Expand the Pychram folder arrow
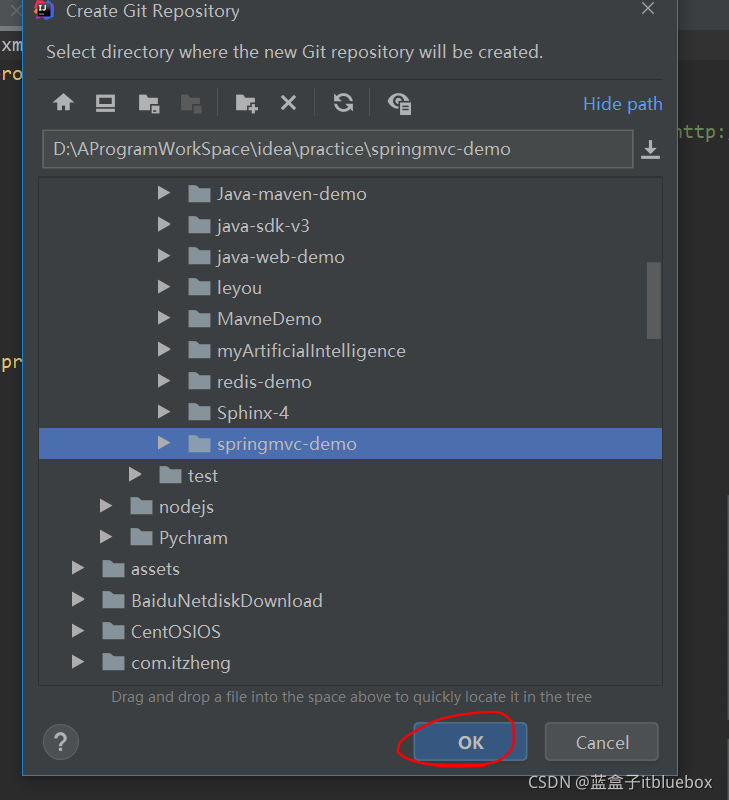Viewport: 729px width, 800px height. [x=106, y=537]
